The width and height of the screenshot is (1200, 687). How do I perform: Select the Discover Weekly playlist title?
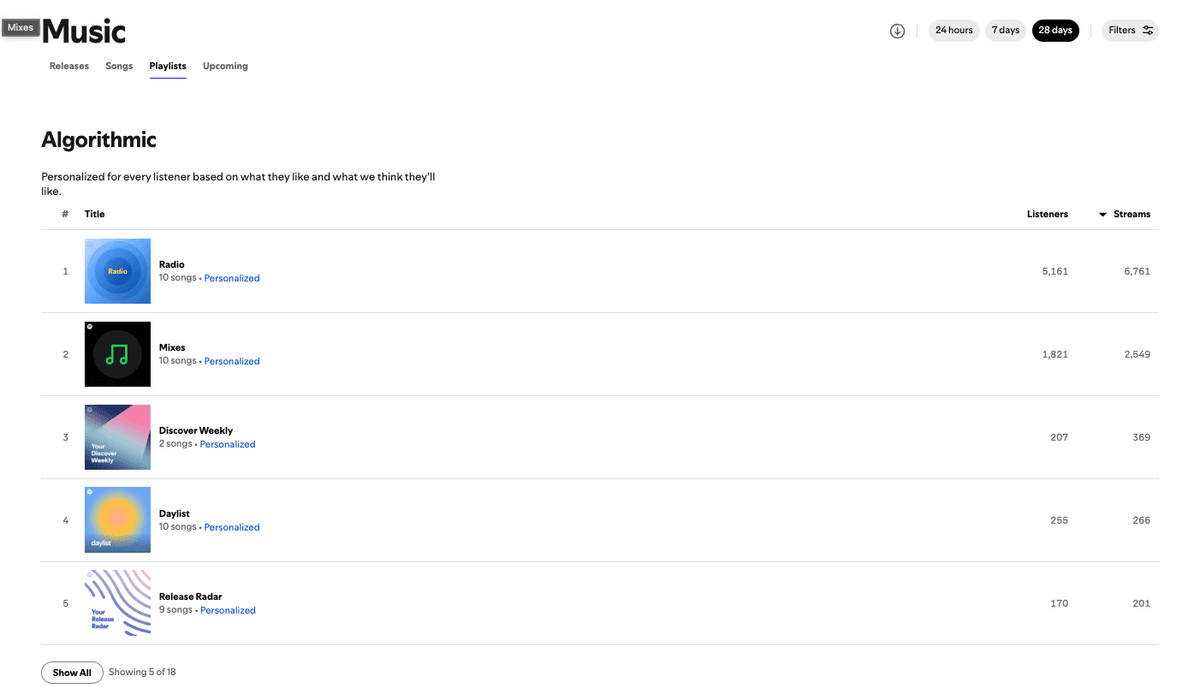196,431
